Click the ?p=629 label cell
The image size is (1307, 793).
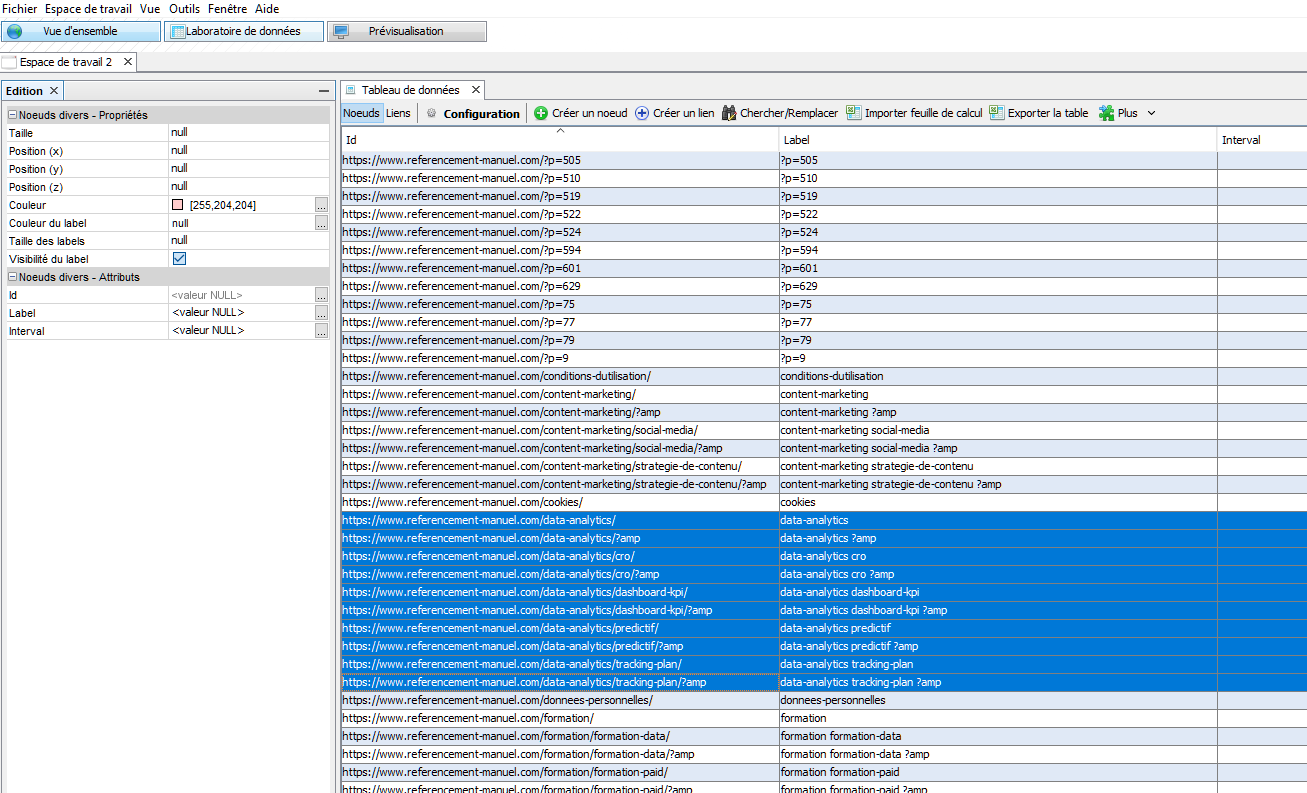click(998, 286)
